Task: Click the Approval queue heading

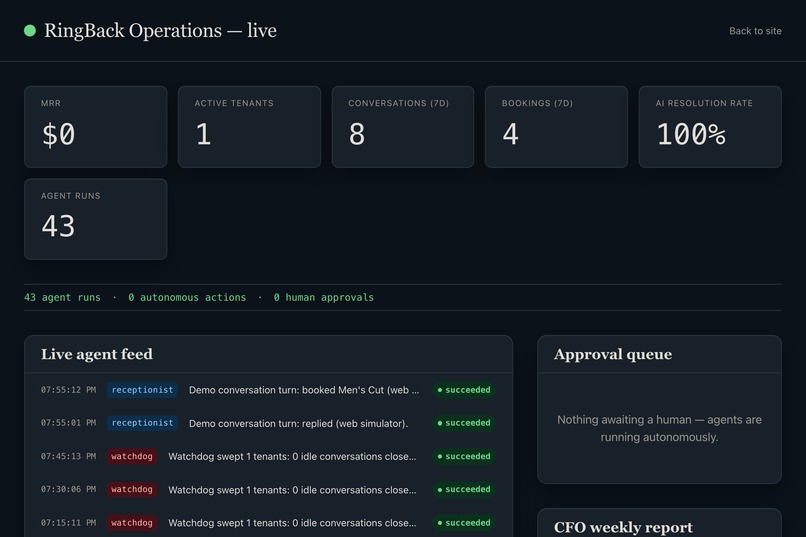Action: tap(613, 354)
